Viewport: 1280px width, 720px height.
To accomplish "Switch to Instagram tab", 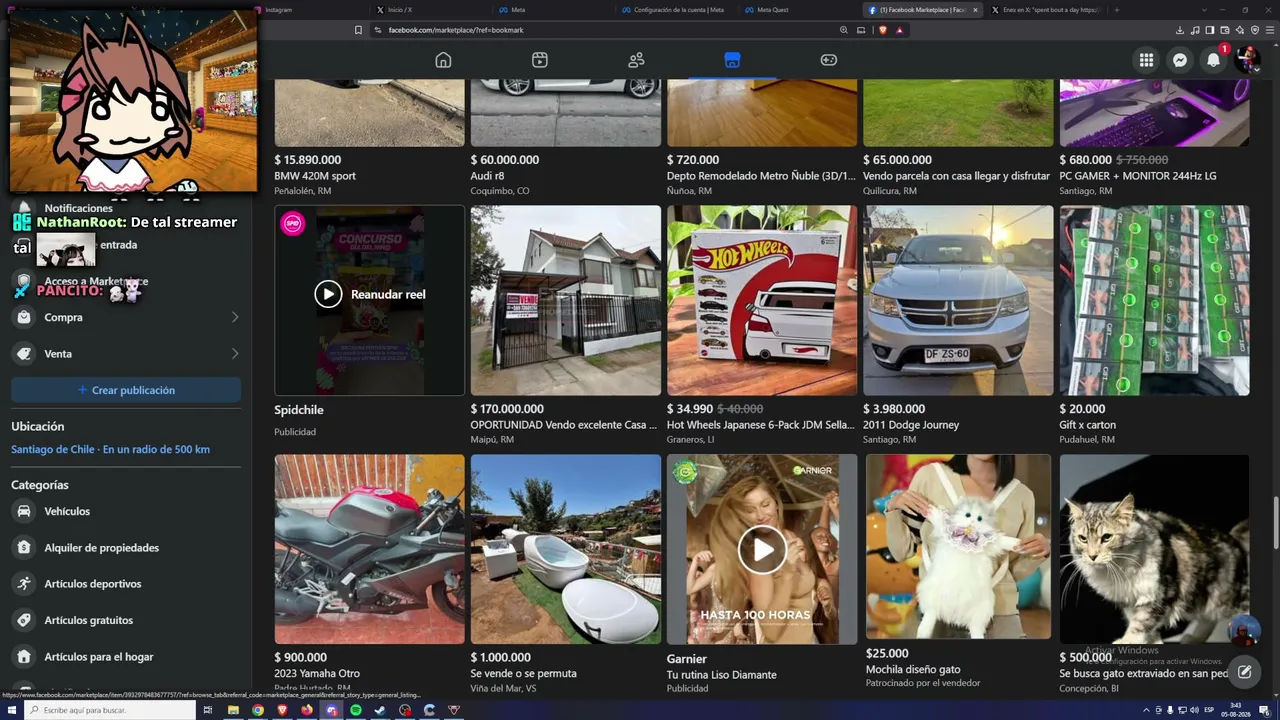I will pyautogui.click(x=309, y=10).
